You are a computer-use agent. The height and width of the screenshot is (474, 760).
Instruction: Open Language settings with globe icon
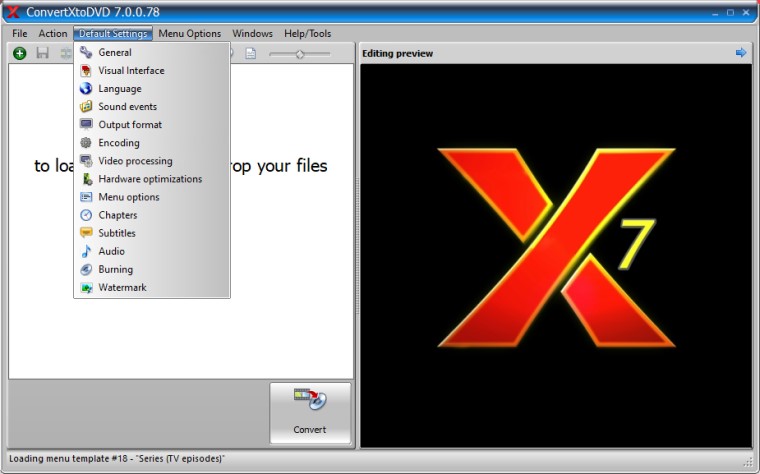[x=152, y=89]
